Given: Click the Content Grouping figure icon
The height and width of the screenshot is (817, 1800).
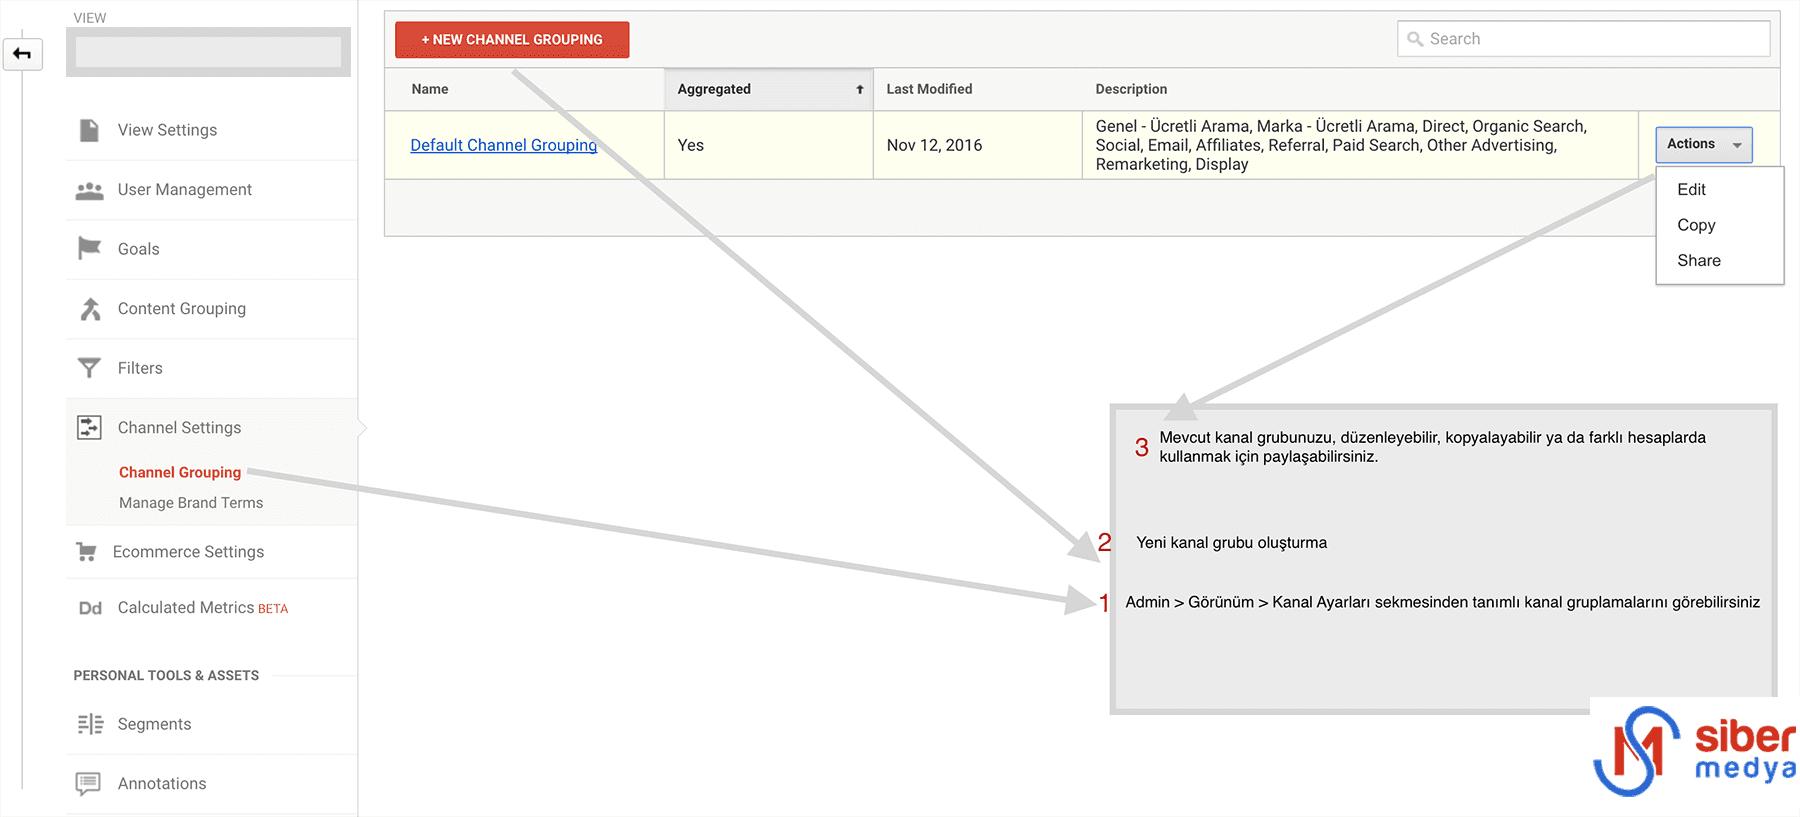Looking at the screenshot, I should tap(90, 309).
